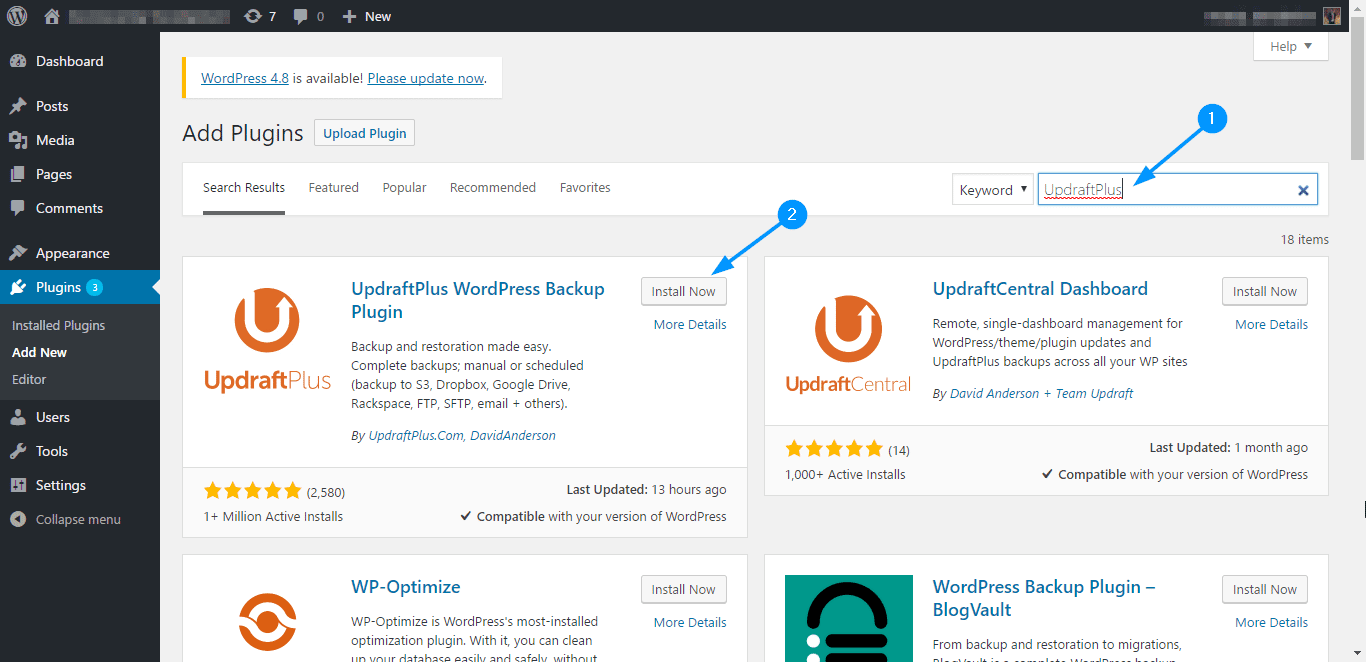The width and height of the screenshot is (1366, 662).
Task: Click the Appearance paintbrush icon
Action: pos(18,253)
